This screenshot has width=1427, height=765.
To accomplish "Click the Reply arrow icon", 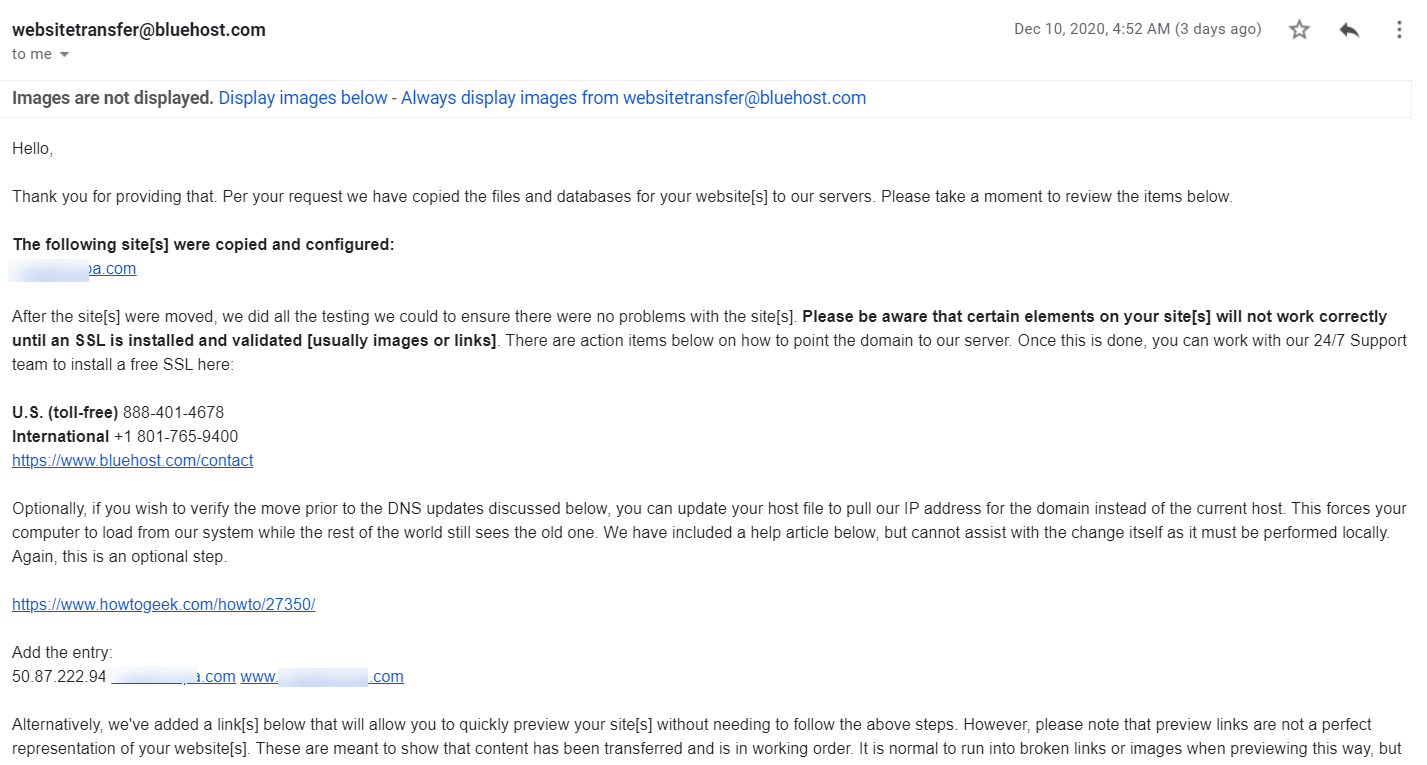I will (x=1349, y=30).
